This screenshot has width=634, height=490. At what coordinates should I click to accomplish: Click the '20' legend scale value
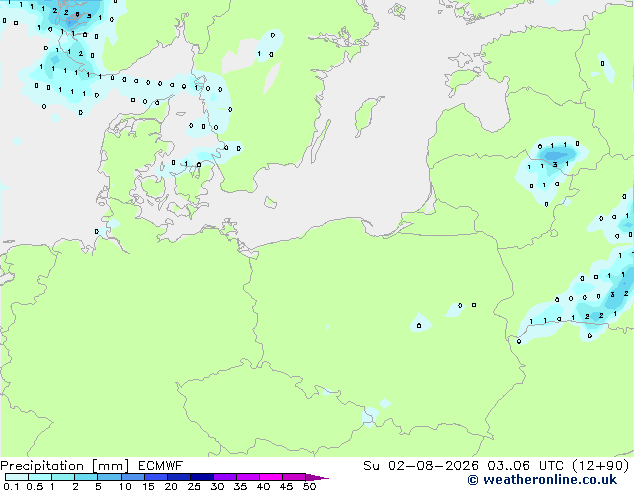pyautogui.click(x=171, y=486)
